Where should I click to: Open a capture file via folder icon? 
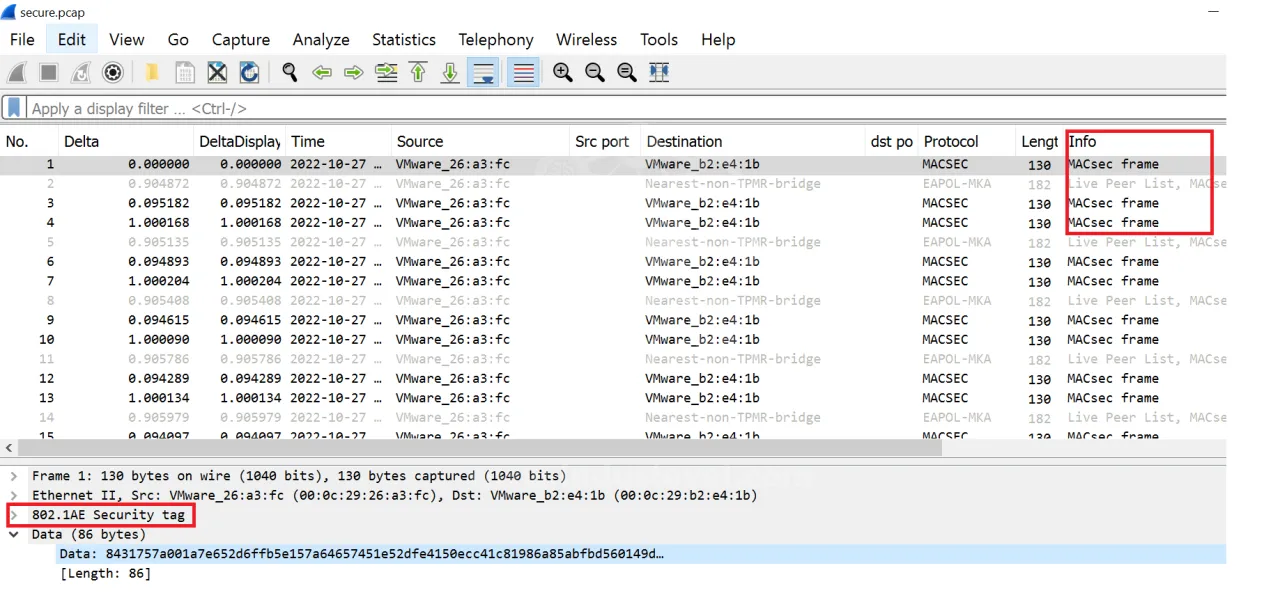tap(152, 72)
